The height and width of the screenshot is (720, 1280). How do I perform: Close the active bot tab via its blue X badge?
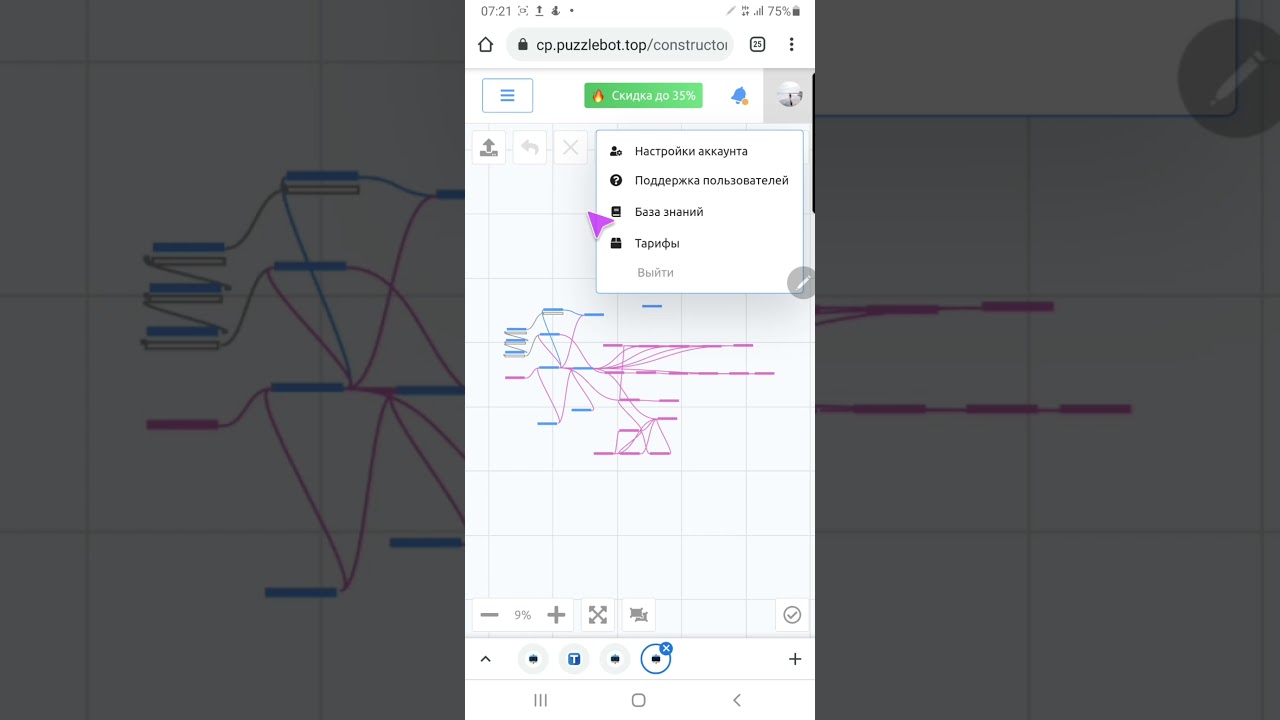[666, 649]
